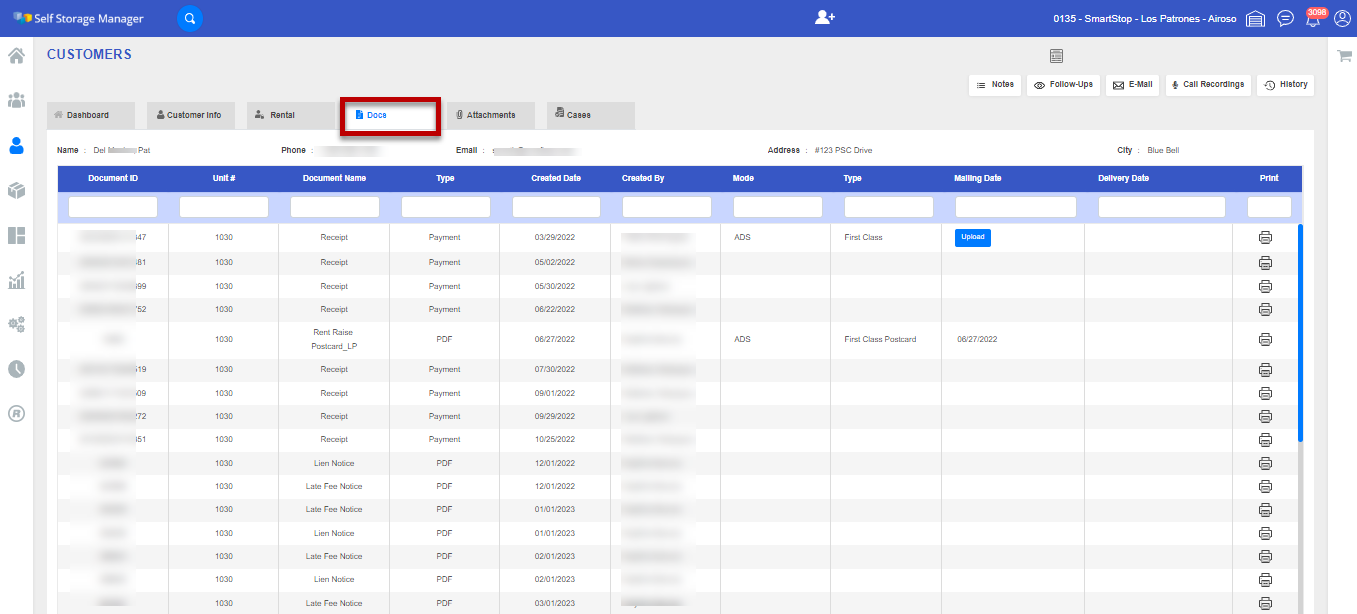
Task: Open the search magnifier in top bar
Action: coord(190,18)
